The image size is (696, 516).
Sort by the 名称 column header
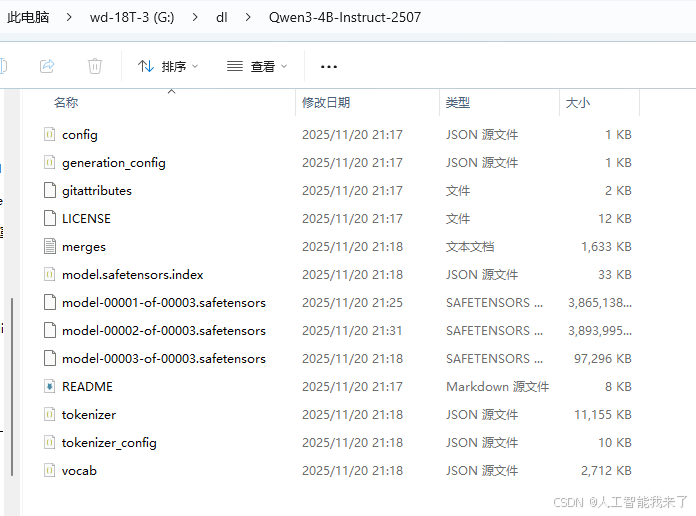click(66, 103)
